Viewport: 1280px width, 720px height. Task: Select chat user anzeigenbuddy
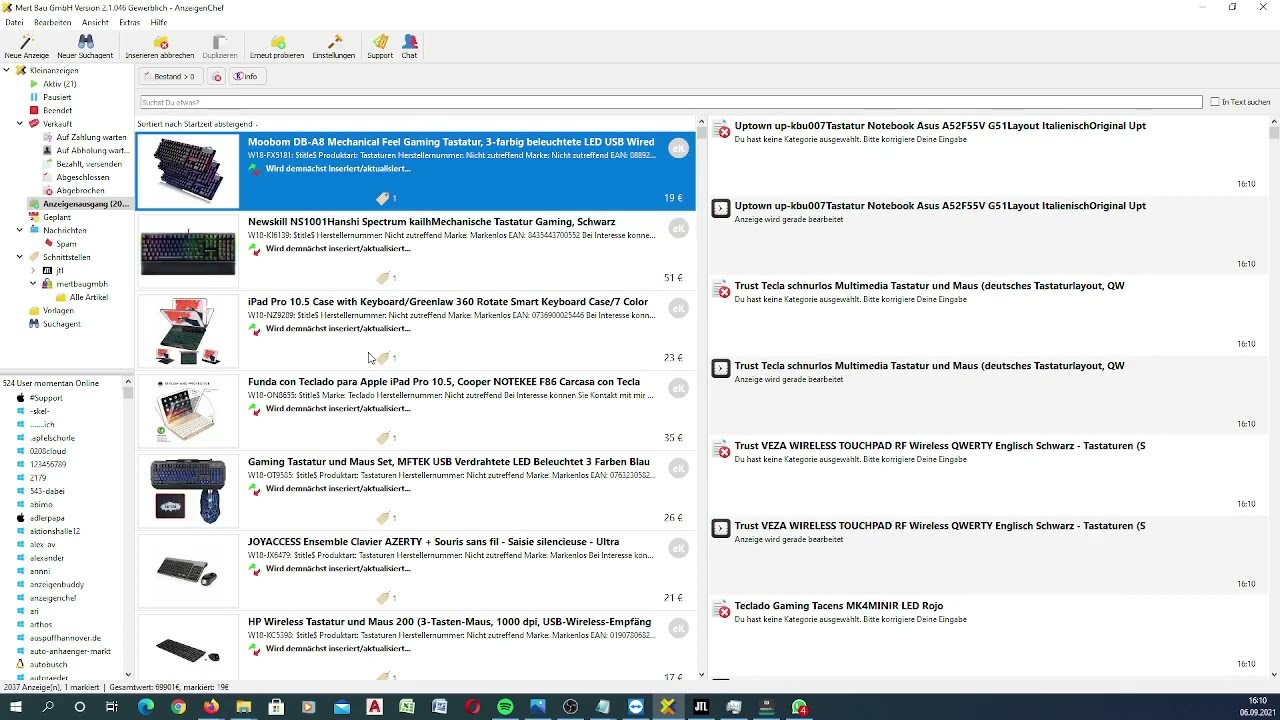[57, 585]
